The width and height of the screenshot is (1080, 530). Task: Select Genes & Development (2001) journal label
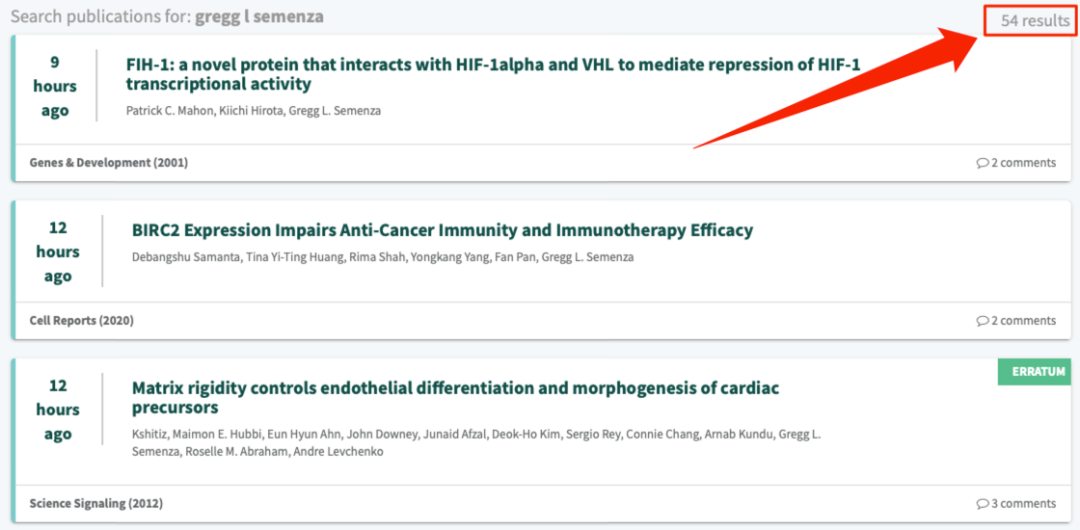(109, 163)
